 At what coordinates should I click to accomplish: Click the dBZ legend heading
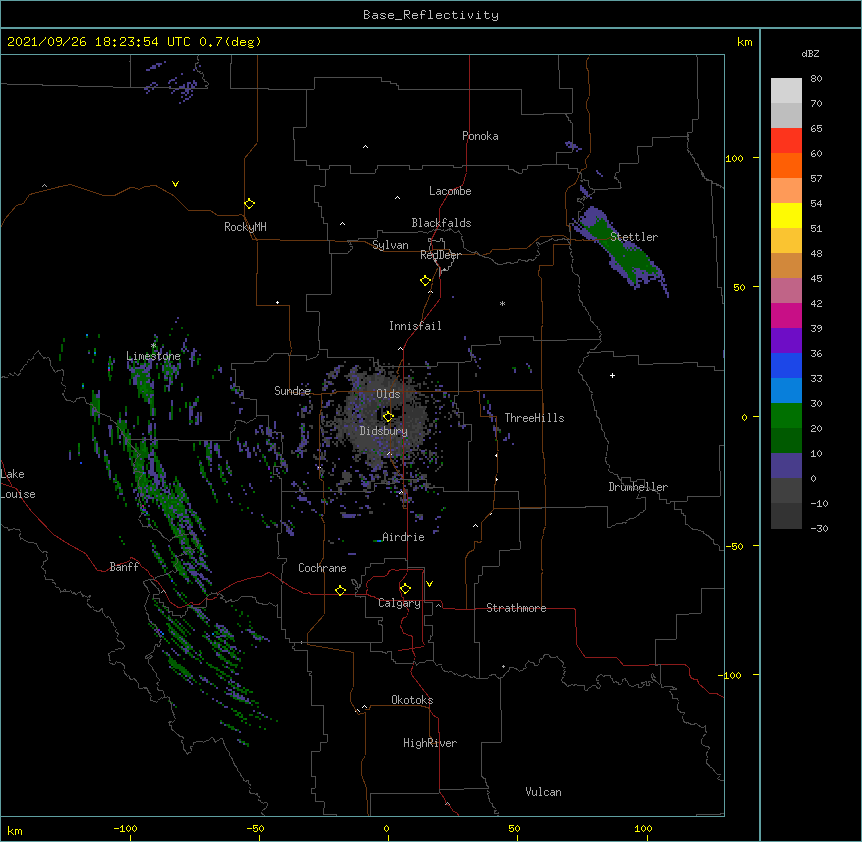810,53
